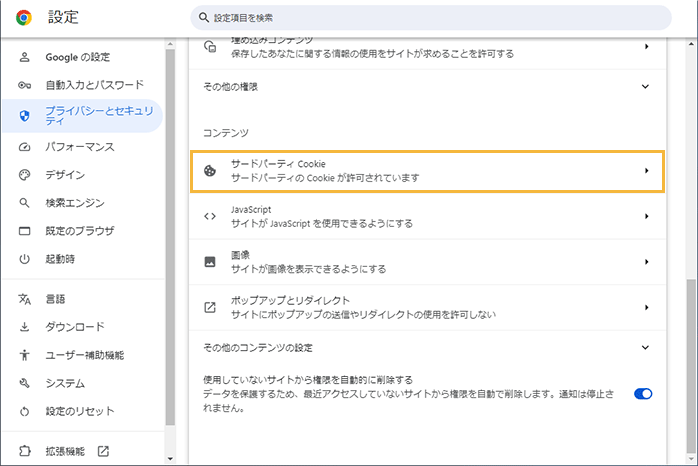Expand その他の権限 chevron
The image size is (698, 466).
(645, 86)
